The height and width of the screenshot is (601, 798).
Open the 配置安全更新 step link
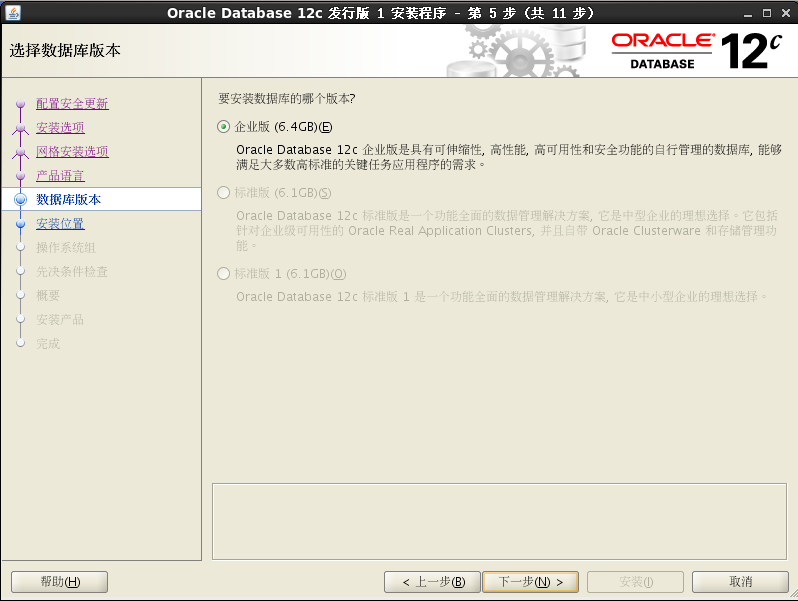(72, 104)
